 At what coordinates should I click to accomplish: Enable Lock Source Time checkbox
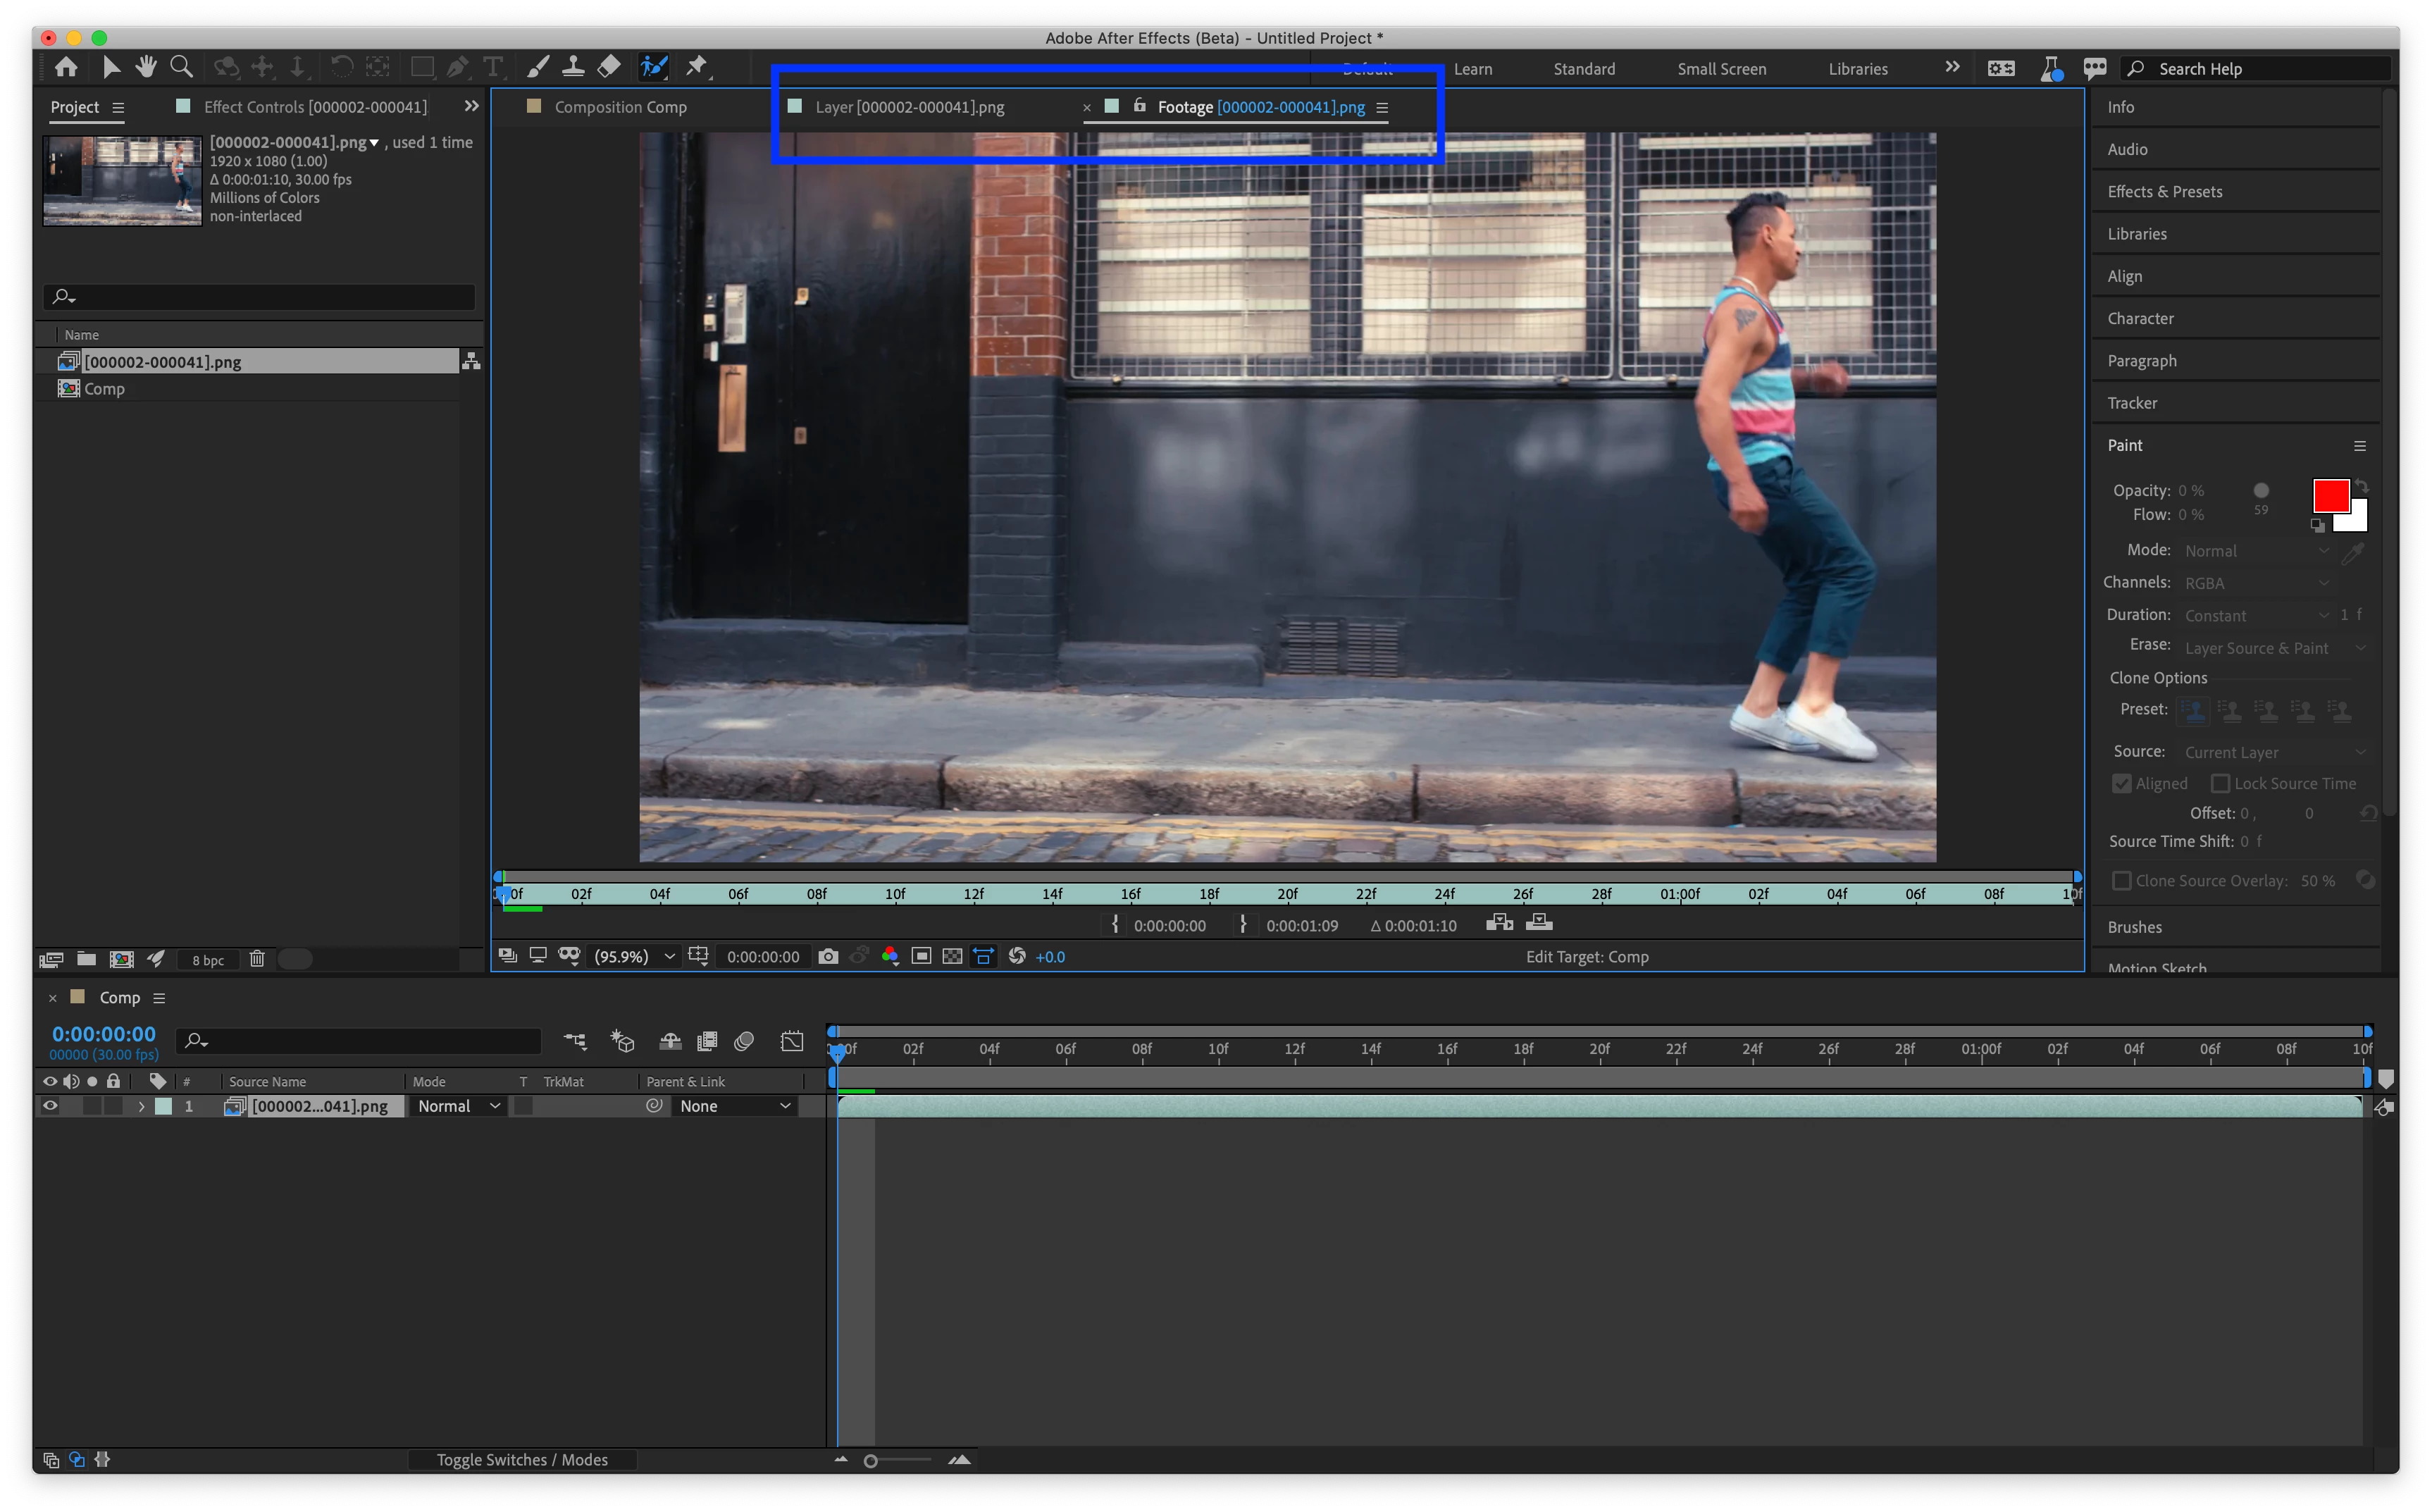(2220, 783)
